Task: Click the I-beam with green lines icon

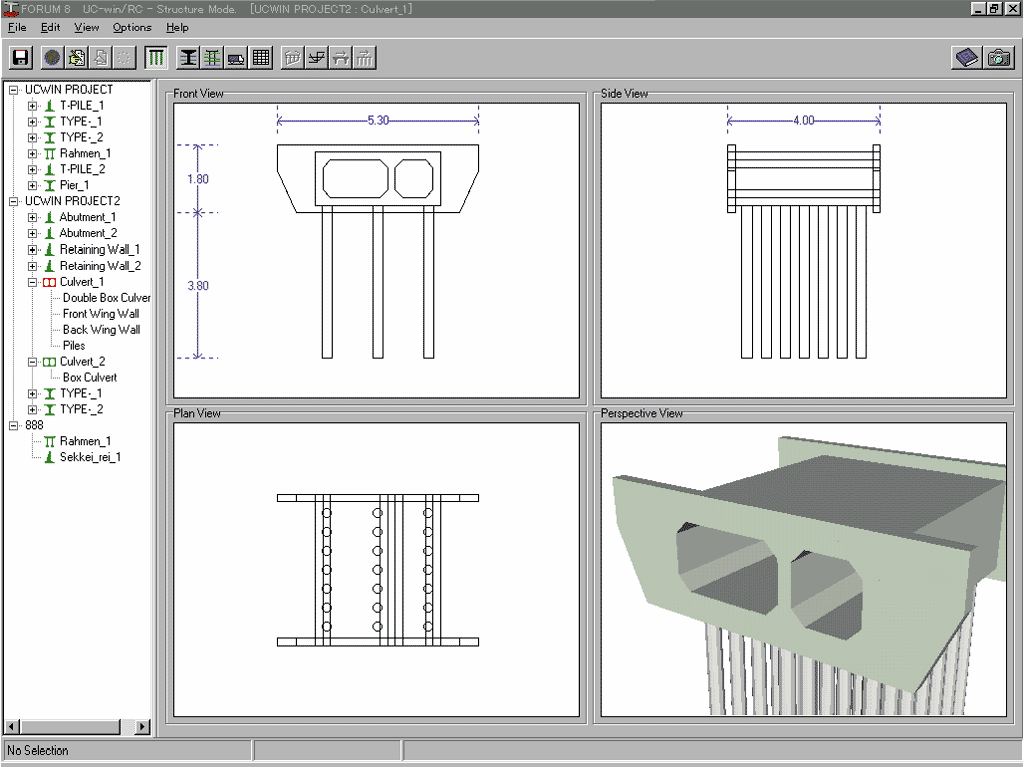Action: coord(212,58)
